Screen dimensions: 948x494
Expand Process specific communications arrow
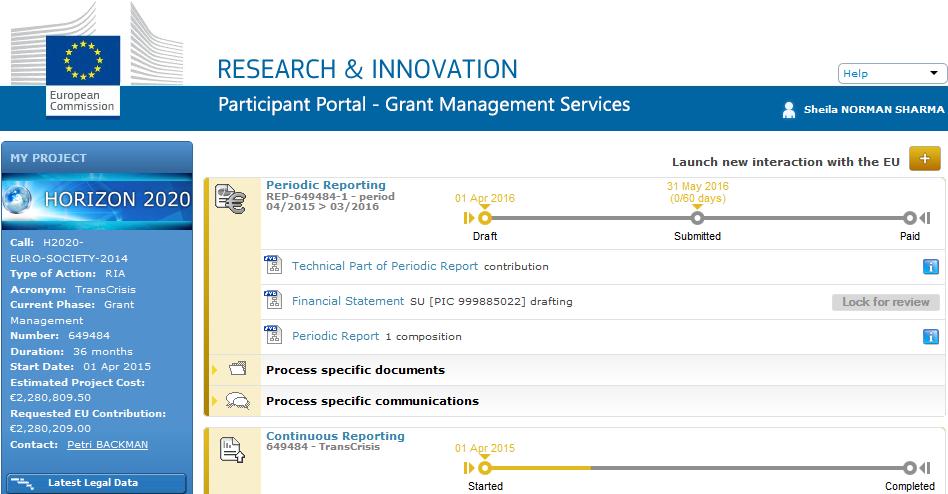[x=215, y=401]
